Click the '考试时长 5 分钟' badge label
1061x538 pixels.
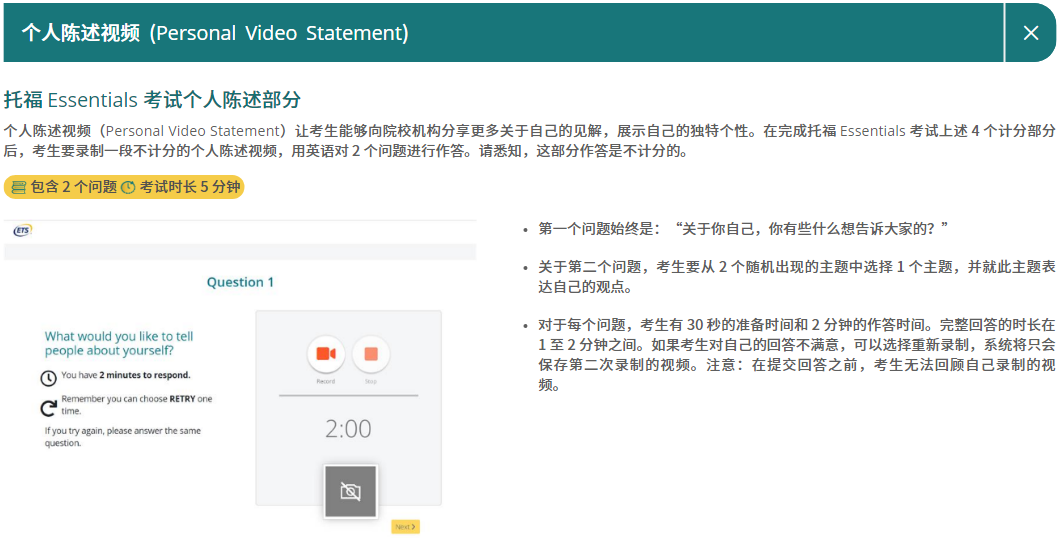(x=189, y=188)
